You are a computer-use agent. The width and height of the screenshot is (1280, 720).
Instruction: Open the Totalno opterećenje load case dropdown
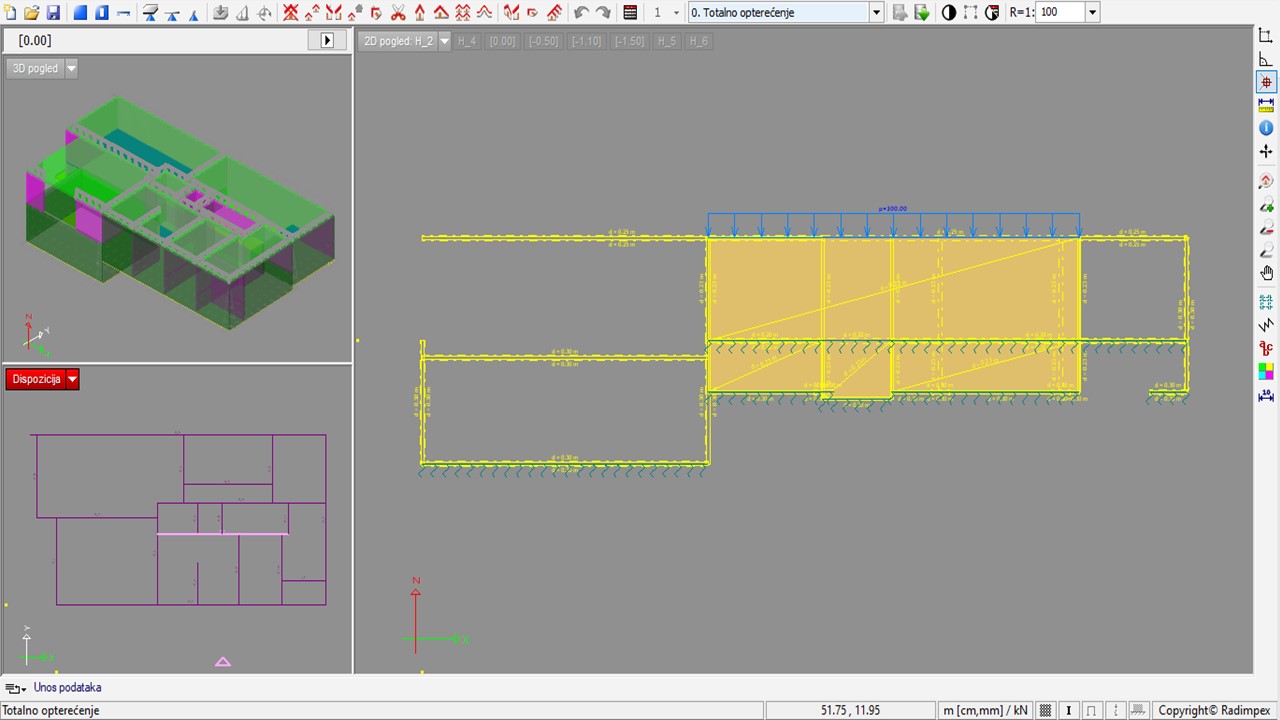point(877,13)
